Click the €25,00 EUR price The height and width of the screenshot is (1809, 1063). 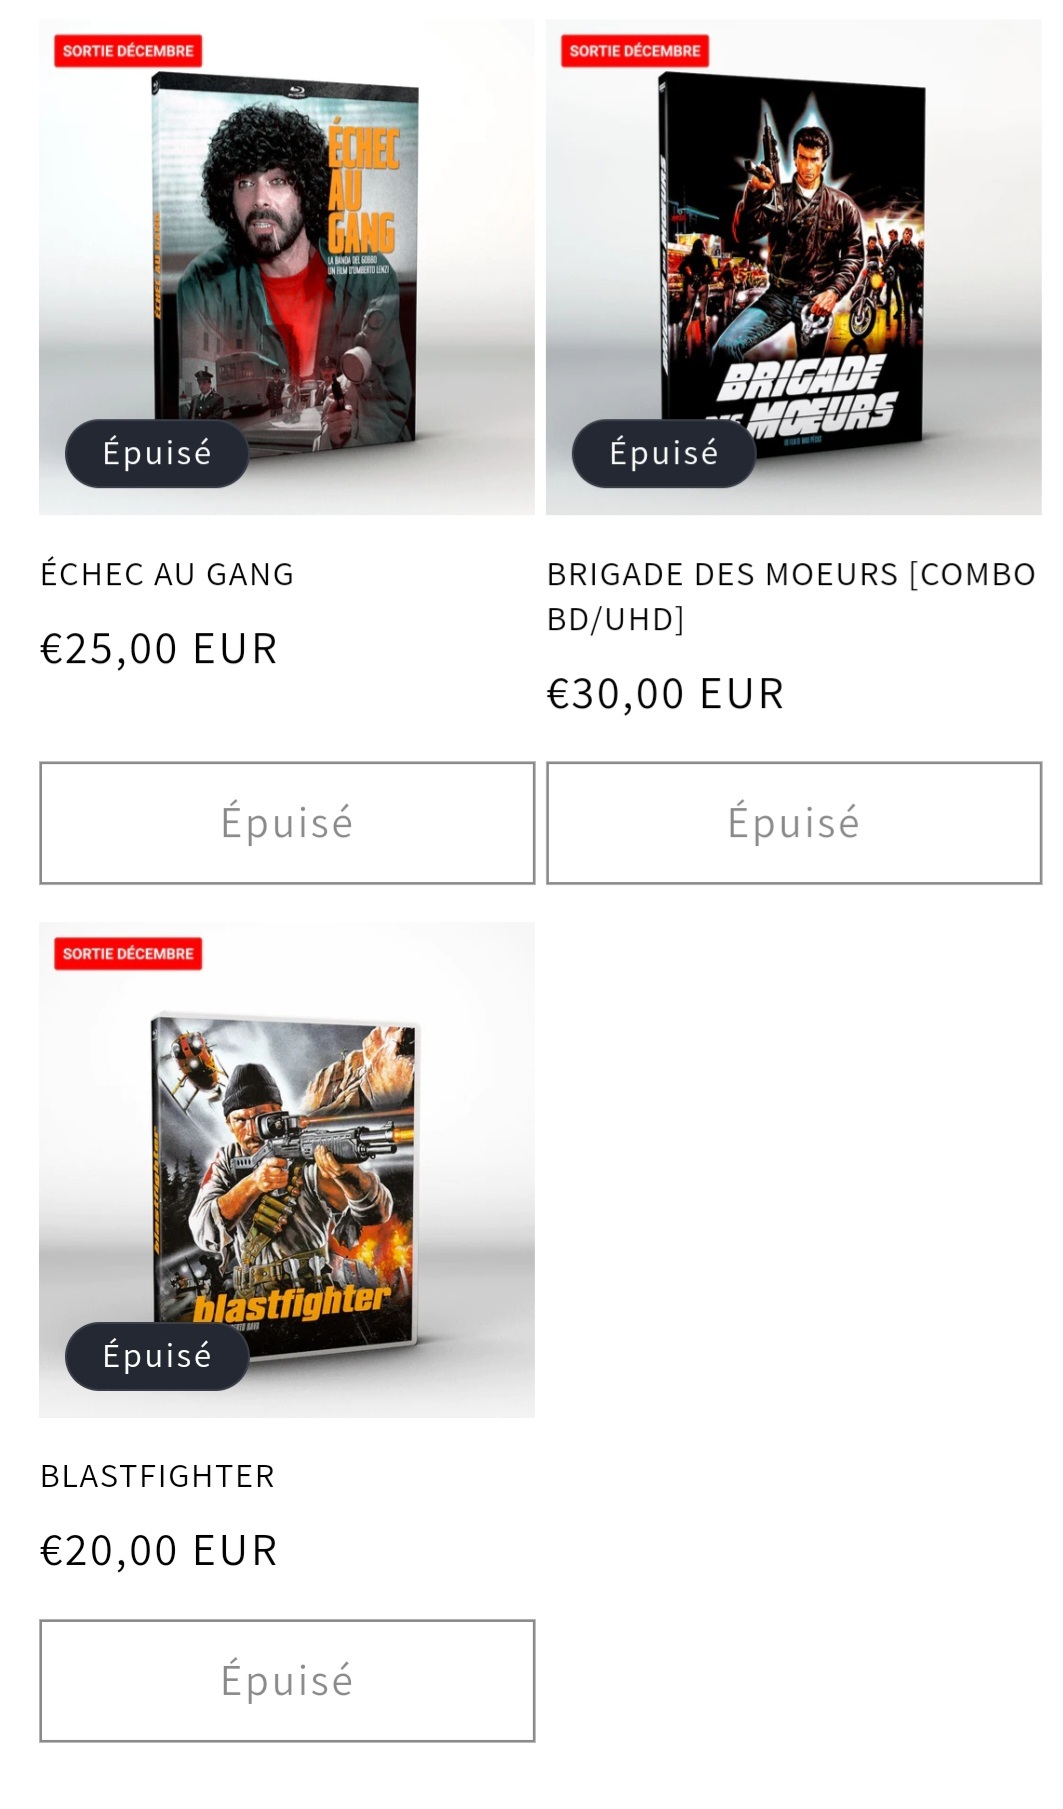coord(158,649)
